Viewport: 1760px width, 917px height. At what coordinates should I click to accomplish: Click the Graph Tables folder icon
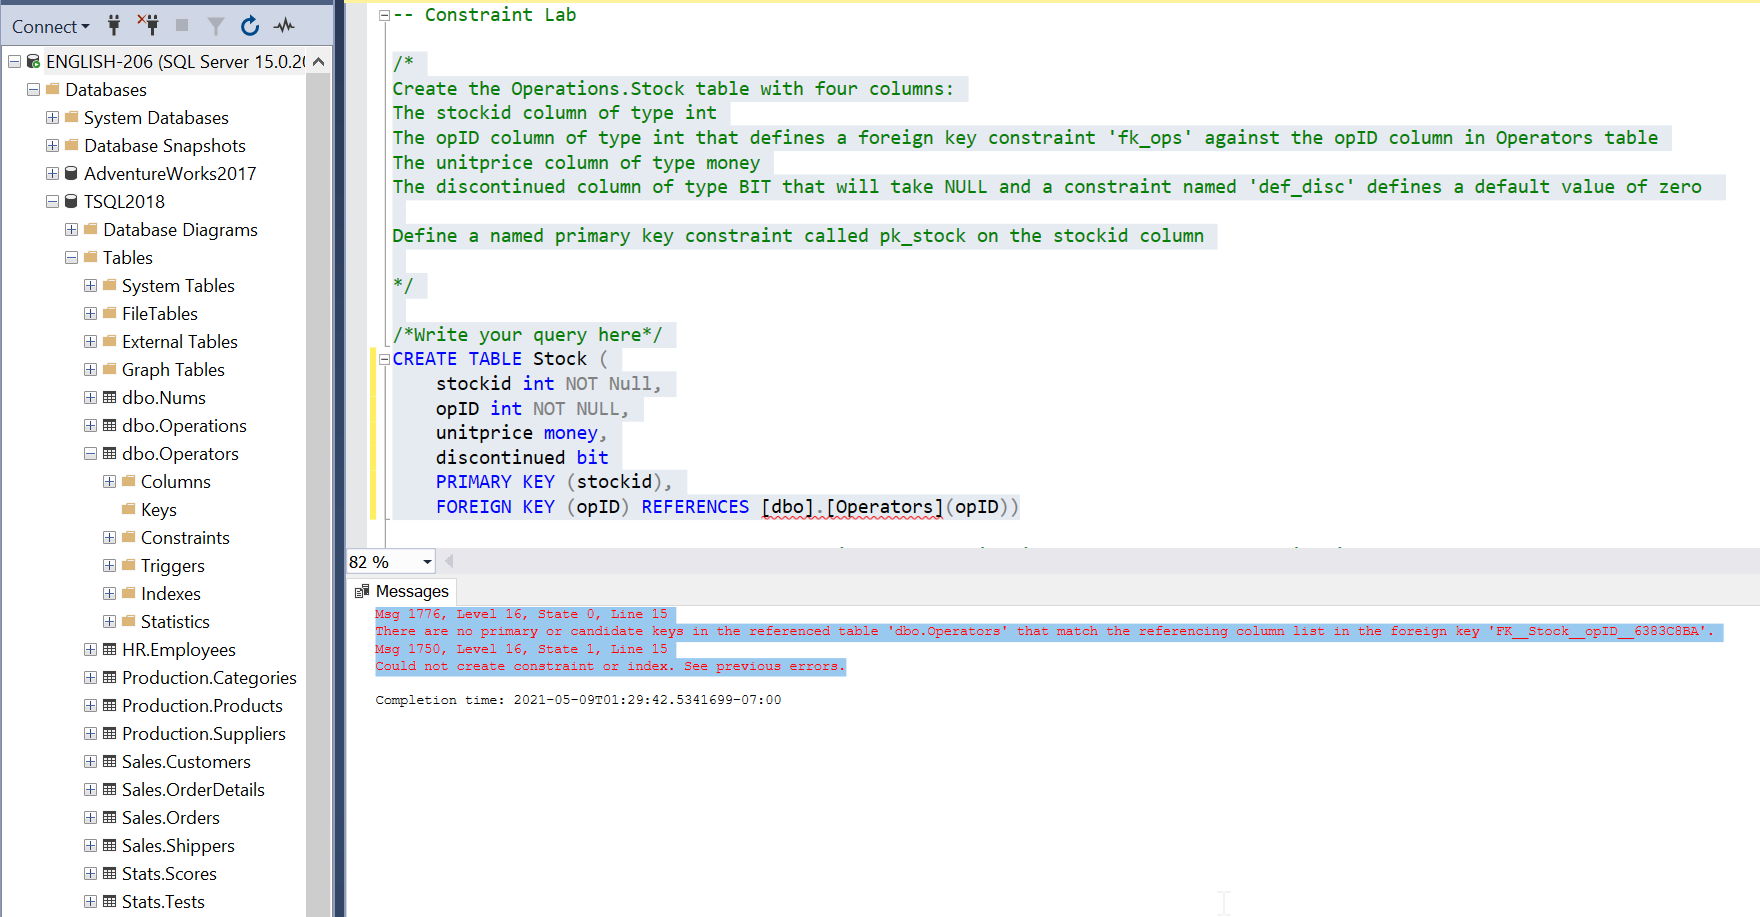110,370
